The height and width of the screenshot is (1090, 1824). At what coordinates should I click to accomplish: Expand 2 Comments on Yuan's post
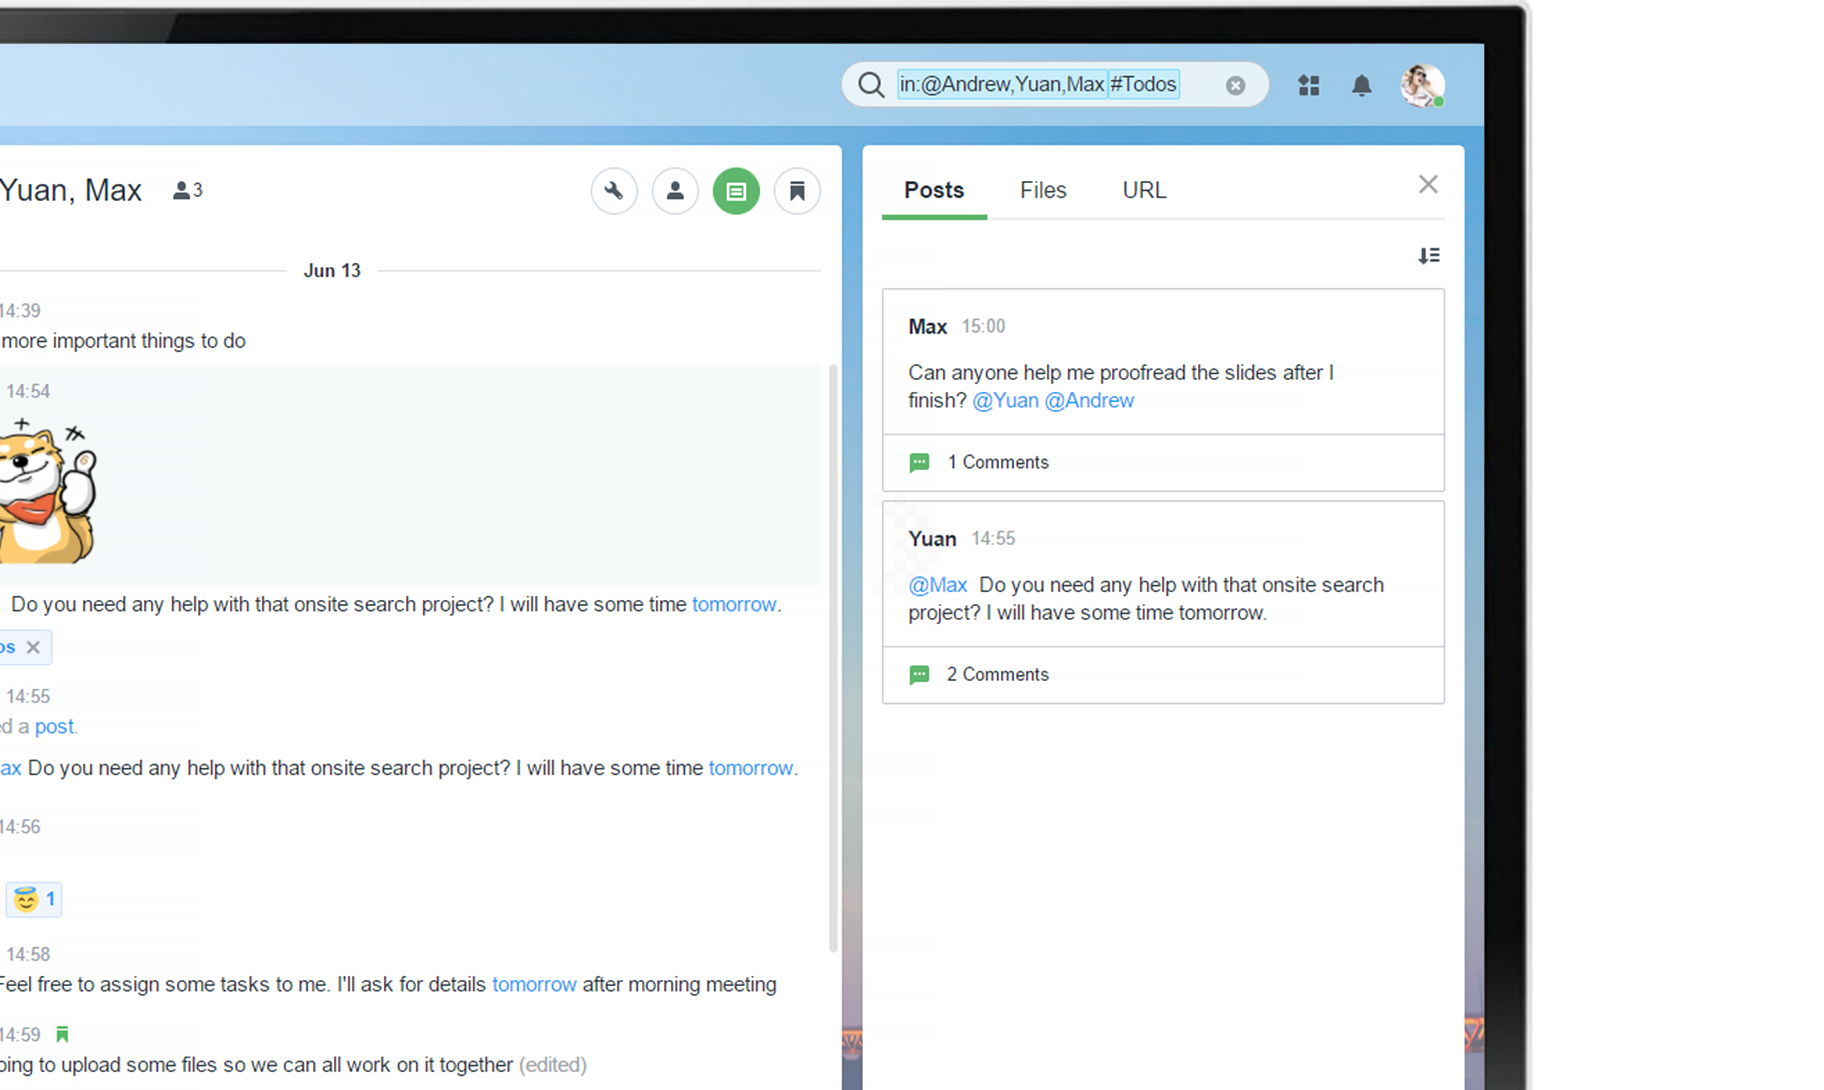coord(997,674)
